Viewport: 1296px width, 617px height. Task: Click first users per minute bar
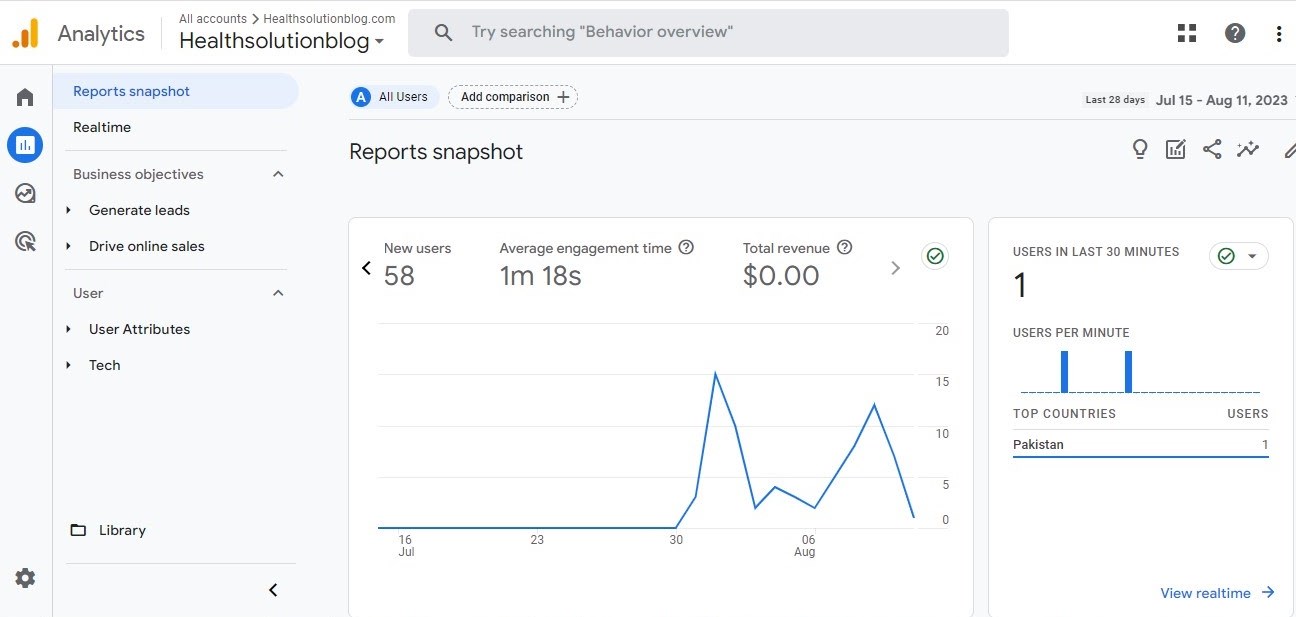pos(1064,371)
